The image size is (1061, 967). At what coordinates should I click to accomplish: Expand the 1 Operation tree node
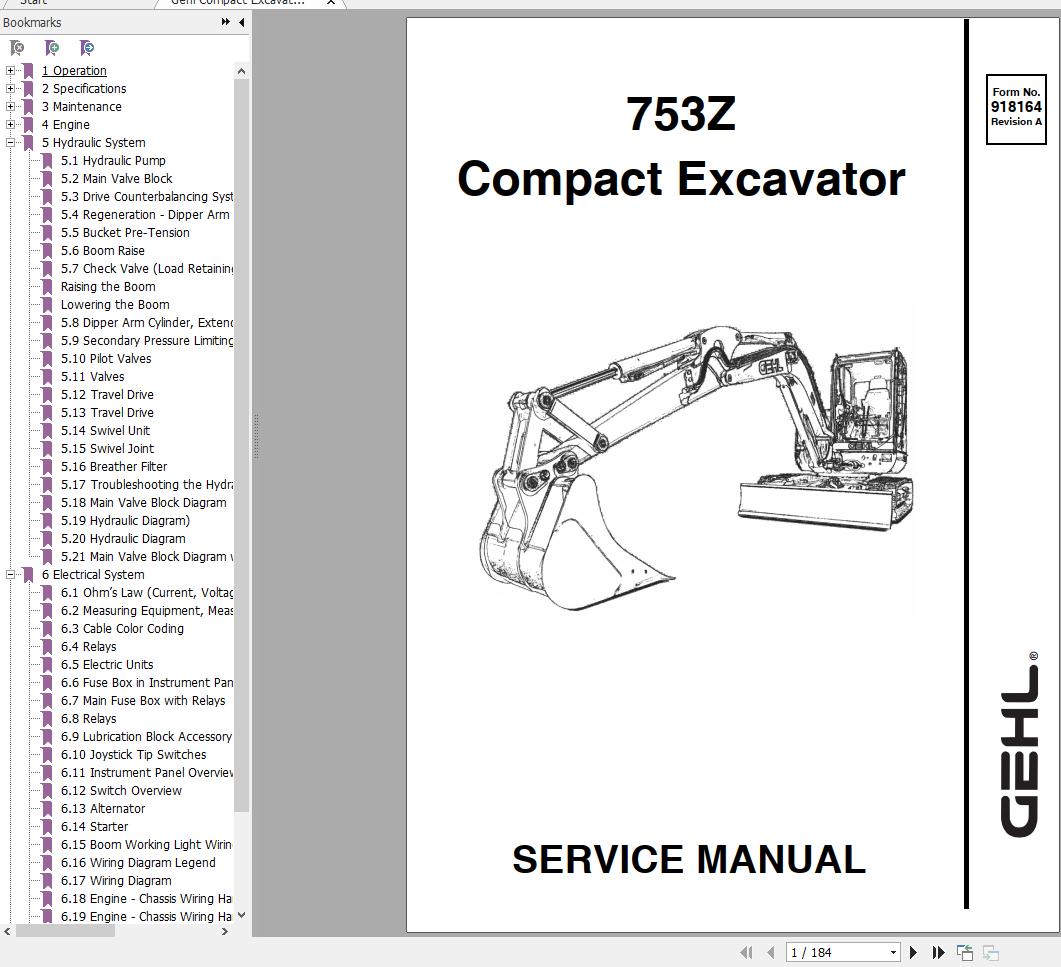[9, 70]
